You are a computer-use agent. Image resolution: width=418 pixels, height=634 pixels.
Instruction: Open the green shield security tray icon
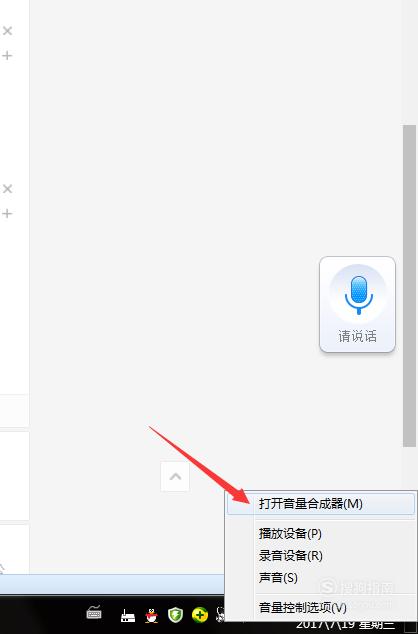tap(175, 615)
